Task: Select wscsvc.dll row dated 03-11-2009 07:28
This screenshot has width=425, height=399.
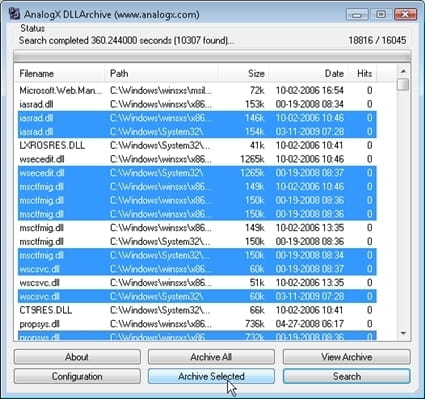Action: click(197, 296)
